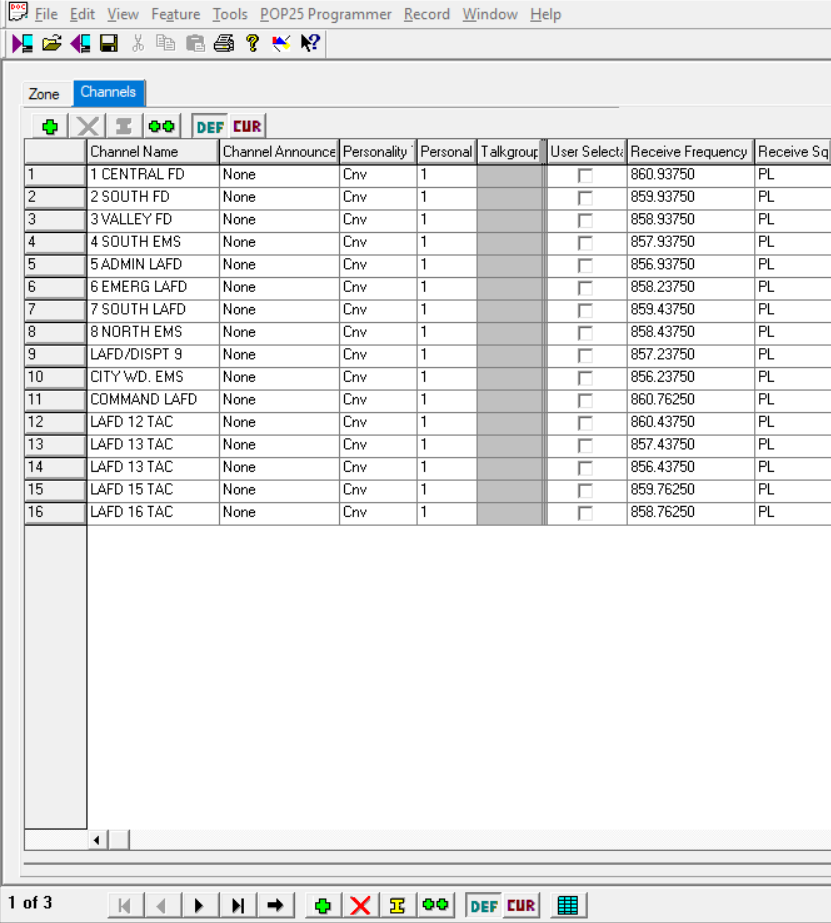Click the 860.93750 receive frequency cell

(x=690, y=175)
